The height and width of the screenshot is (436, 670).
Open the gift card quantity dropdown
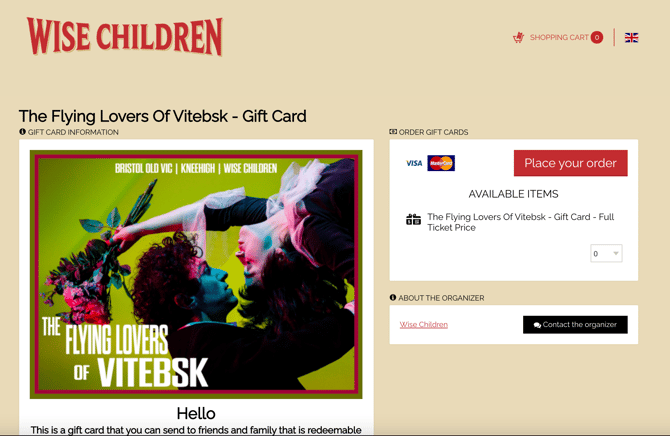point(606,253)
